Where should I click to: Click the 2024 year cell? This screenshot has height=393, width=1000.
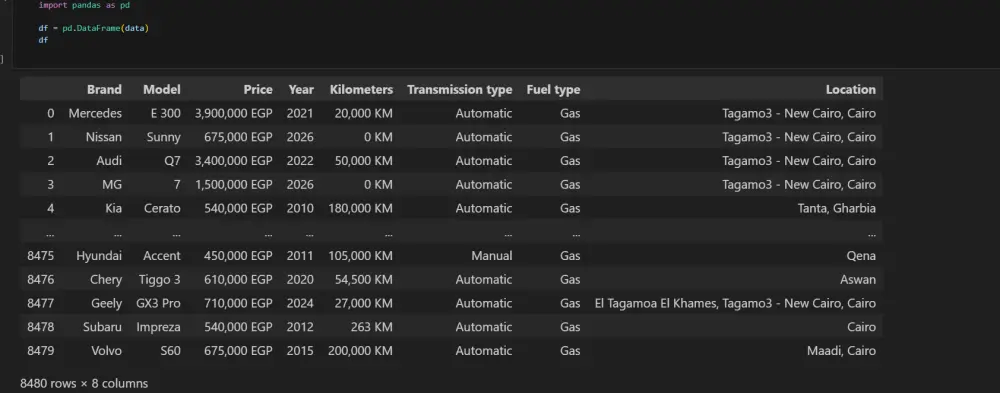[300, 303]
